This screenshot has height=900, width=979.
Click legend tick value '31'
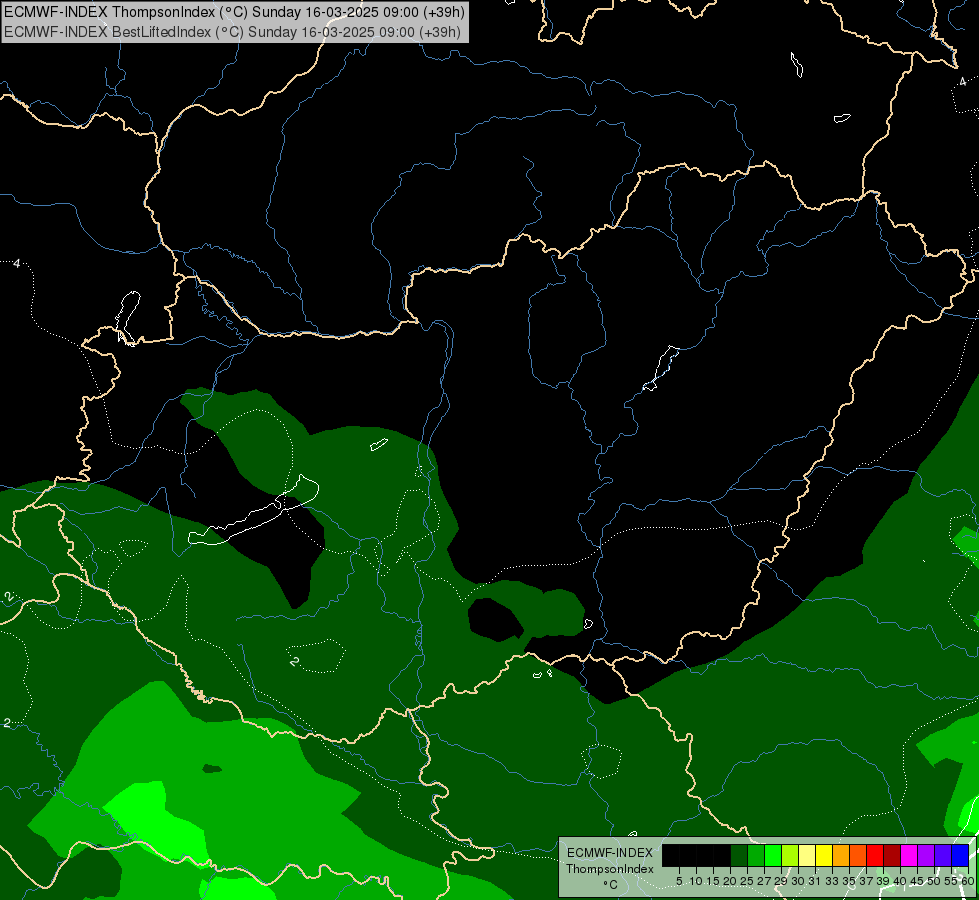click(x=814, y=881)
